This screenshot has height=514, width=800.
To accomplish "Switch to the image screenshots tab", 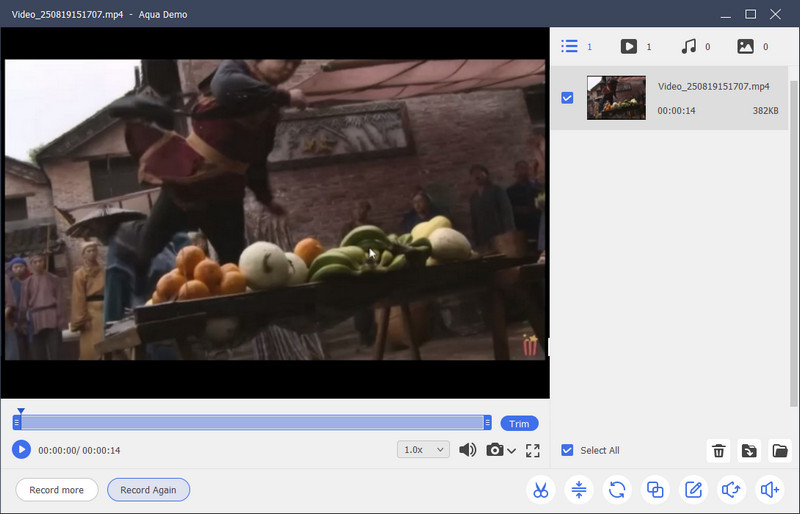I will [753, 46].
